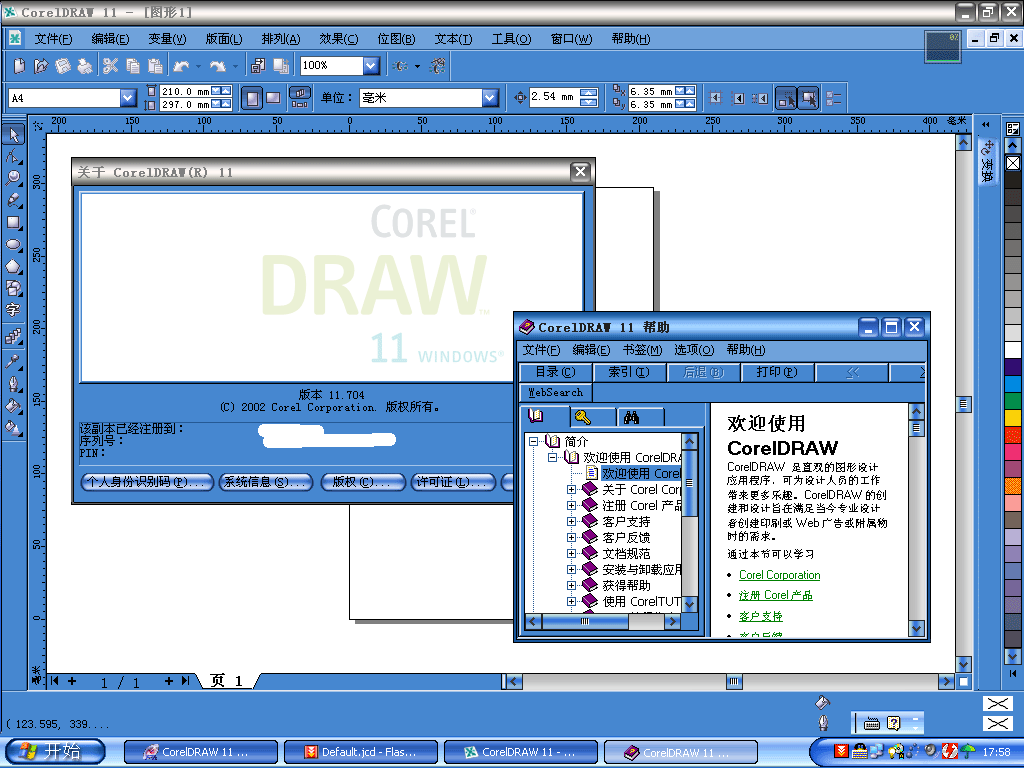Open the 版面(L) menu
The image size is (1024, 768).
(224, 39)
